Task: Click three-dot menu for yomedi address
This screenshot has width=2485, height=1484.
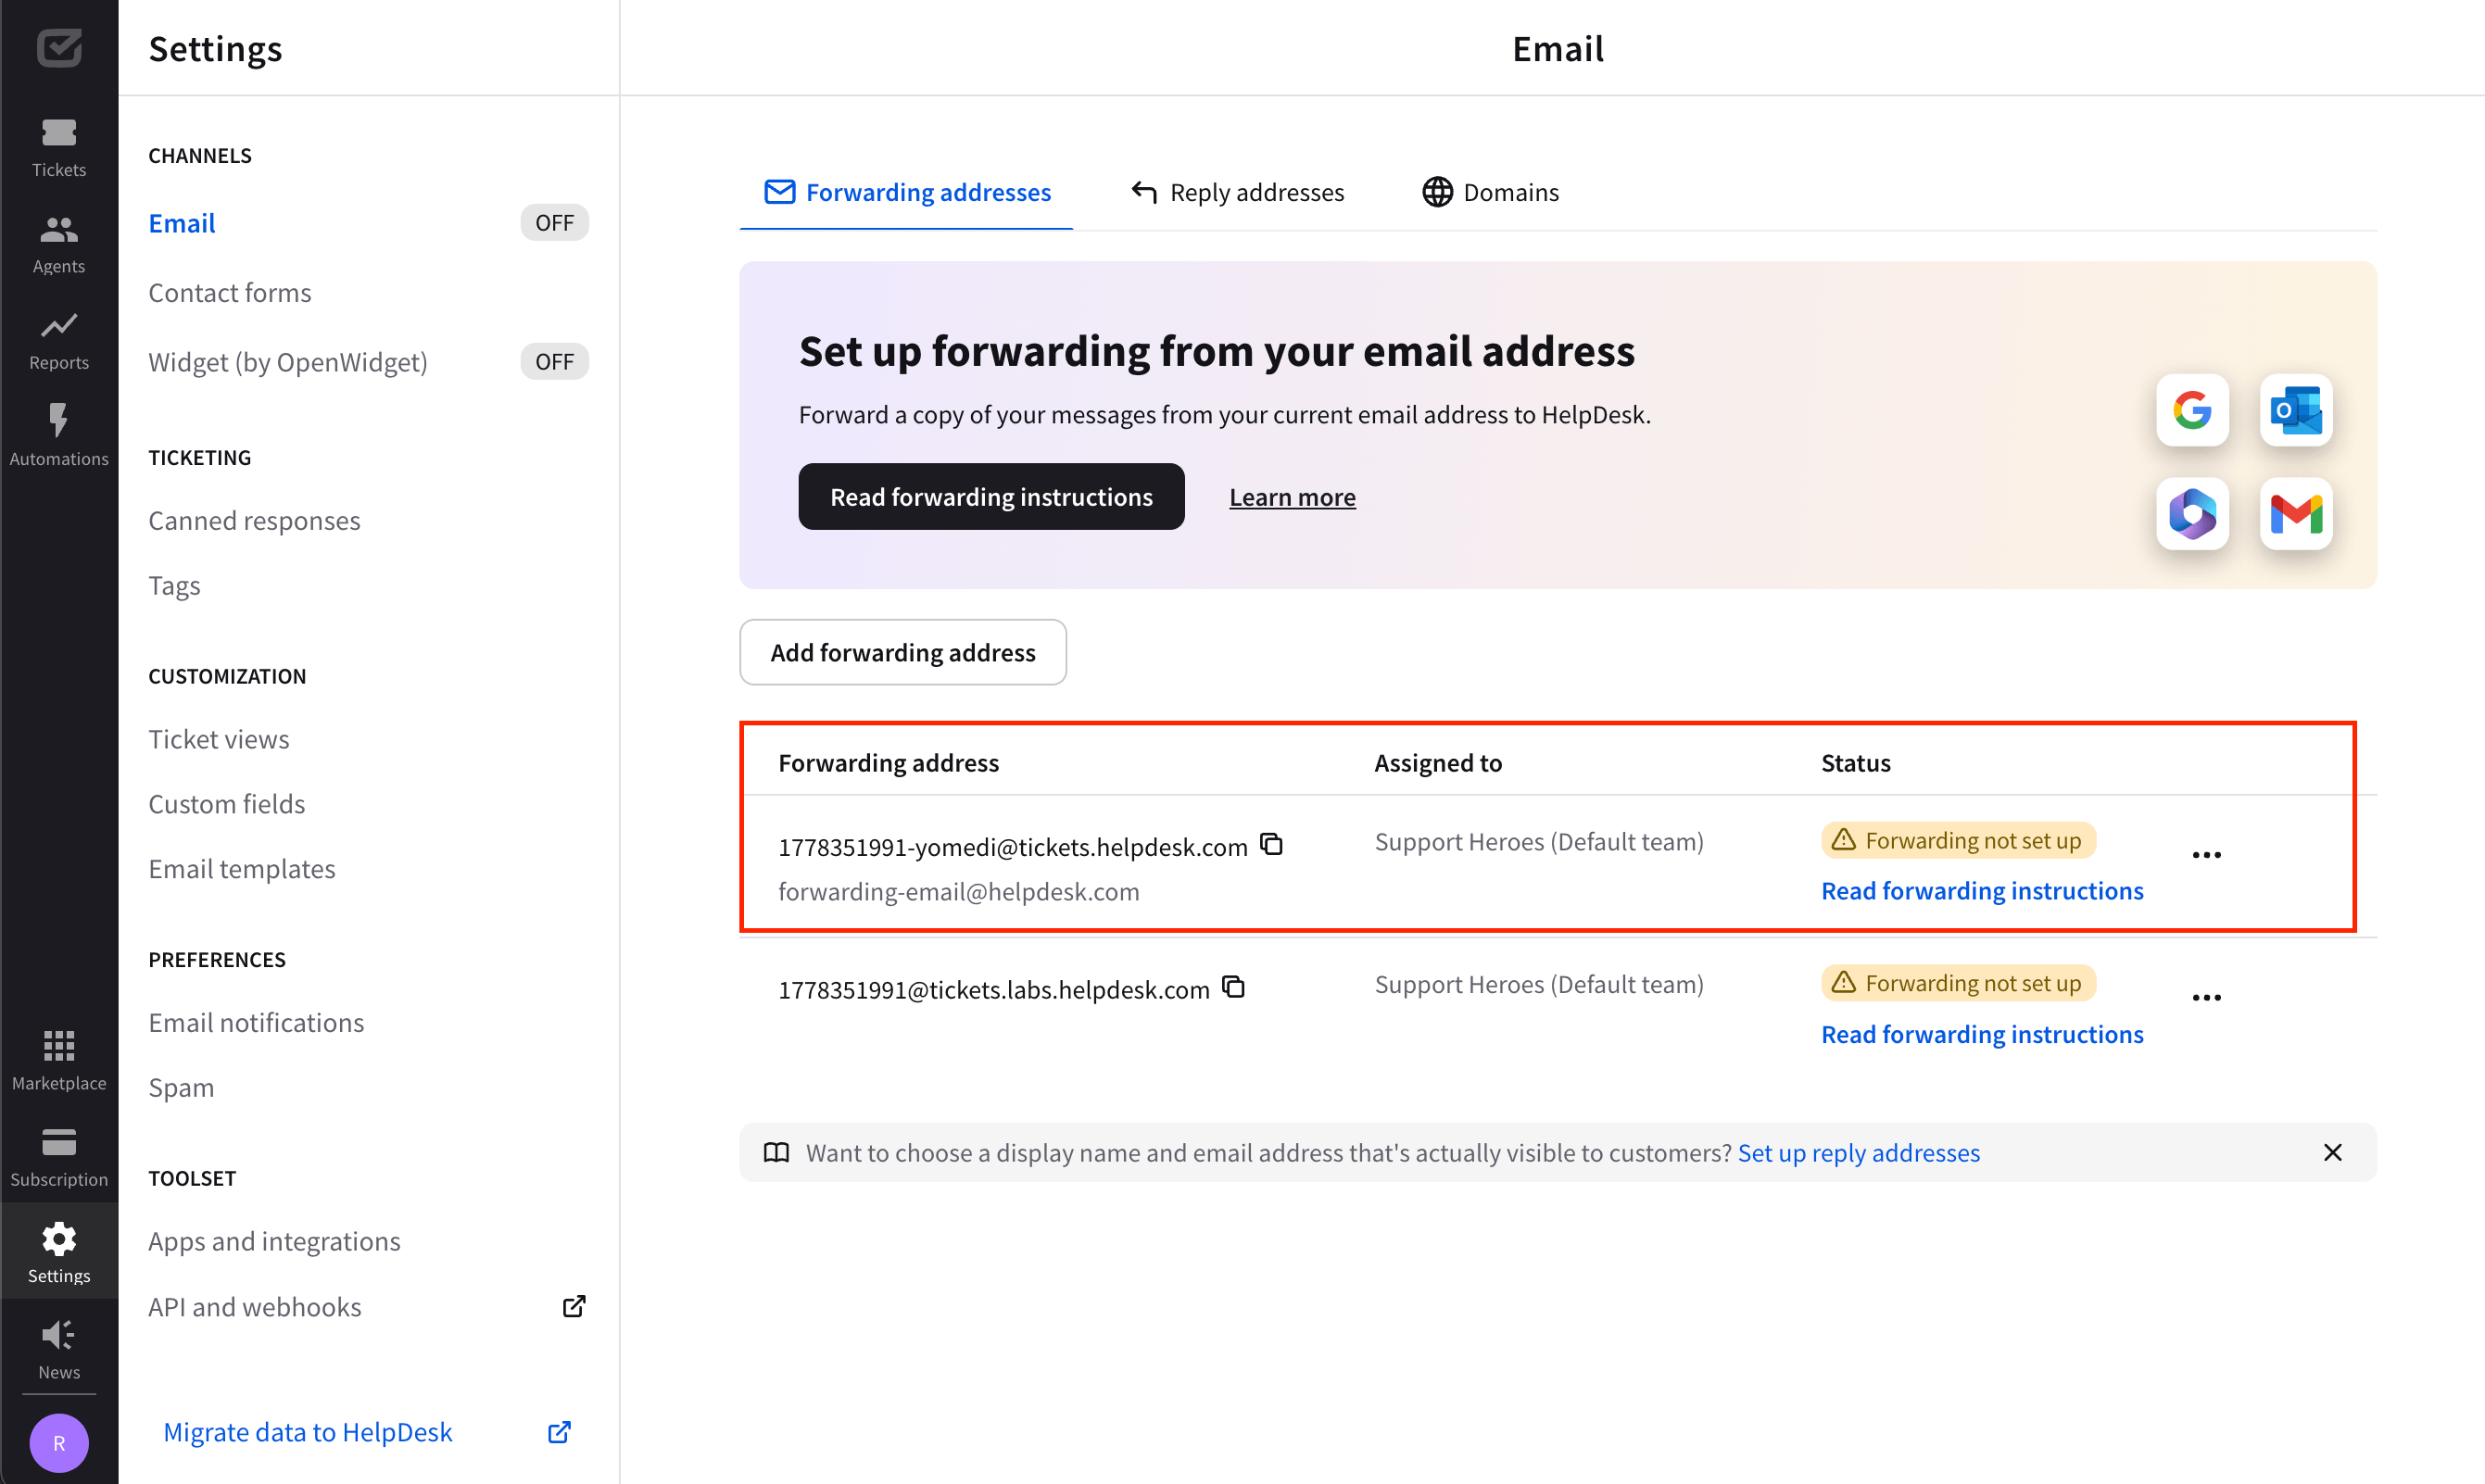Action: pyautogui.click(x=2208, y=855)
